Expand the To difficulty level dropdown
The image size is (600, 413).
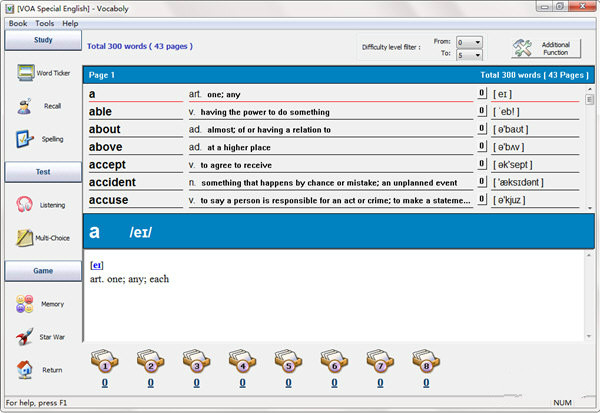(478, 55)
